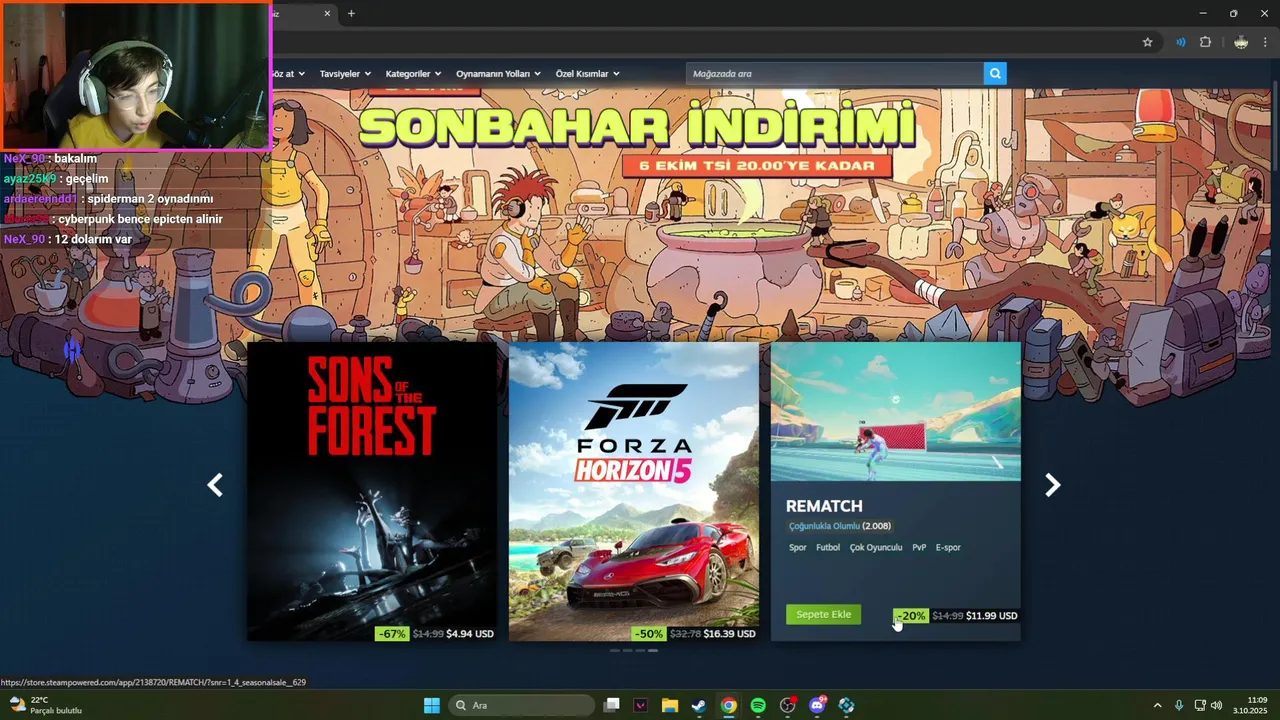Screen dimensions: 1280x720
Task: Switch to Chrome in the taskbar
Action: coord(729,705)
